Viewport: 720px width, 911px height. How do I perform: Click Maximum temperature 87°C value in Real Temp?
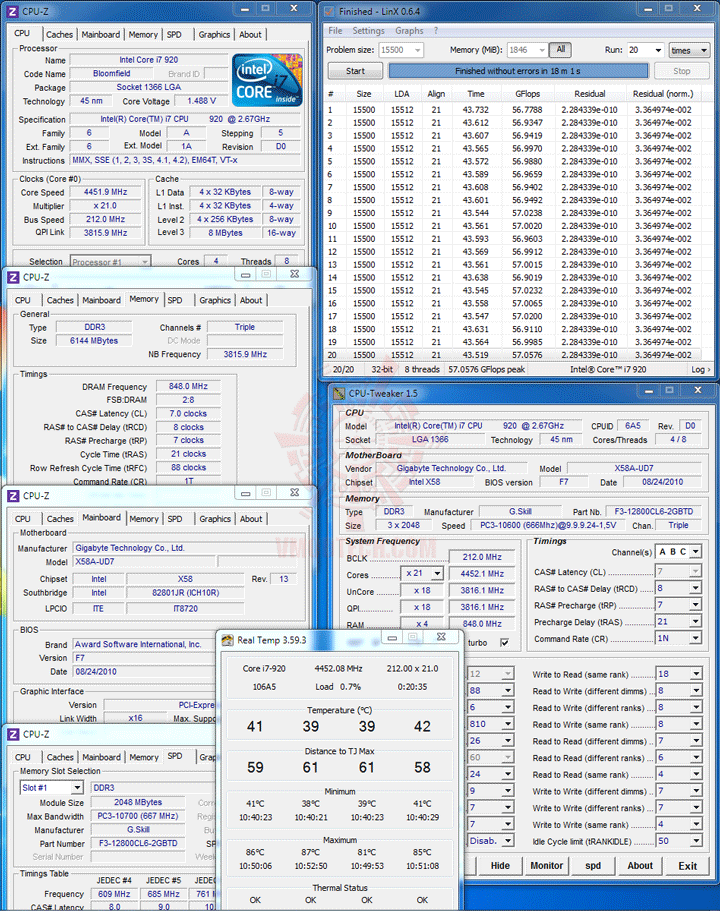pyautogui.click(x=311, y=852)
